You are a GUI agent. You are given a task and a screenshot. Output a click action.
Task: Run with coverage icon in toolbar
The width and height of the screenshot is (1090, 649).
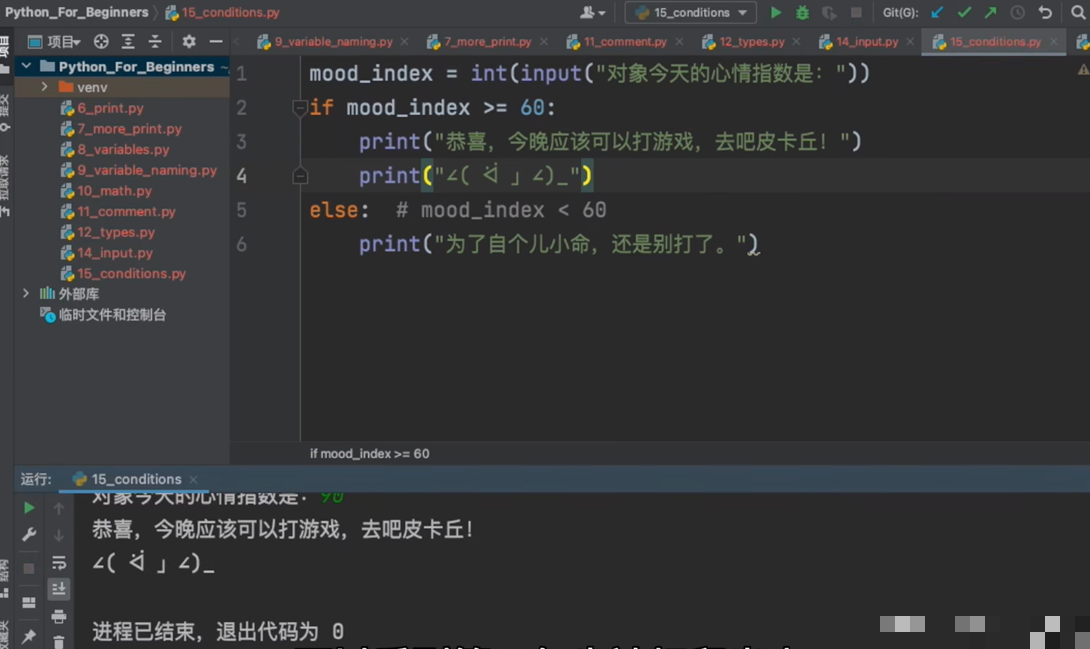[829, 13]
